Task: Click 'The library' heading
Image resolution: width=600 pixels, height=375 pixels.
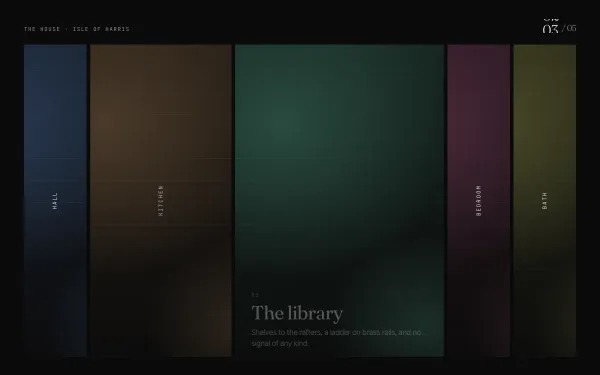Action: click(297, 313)
